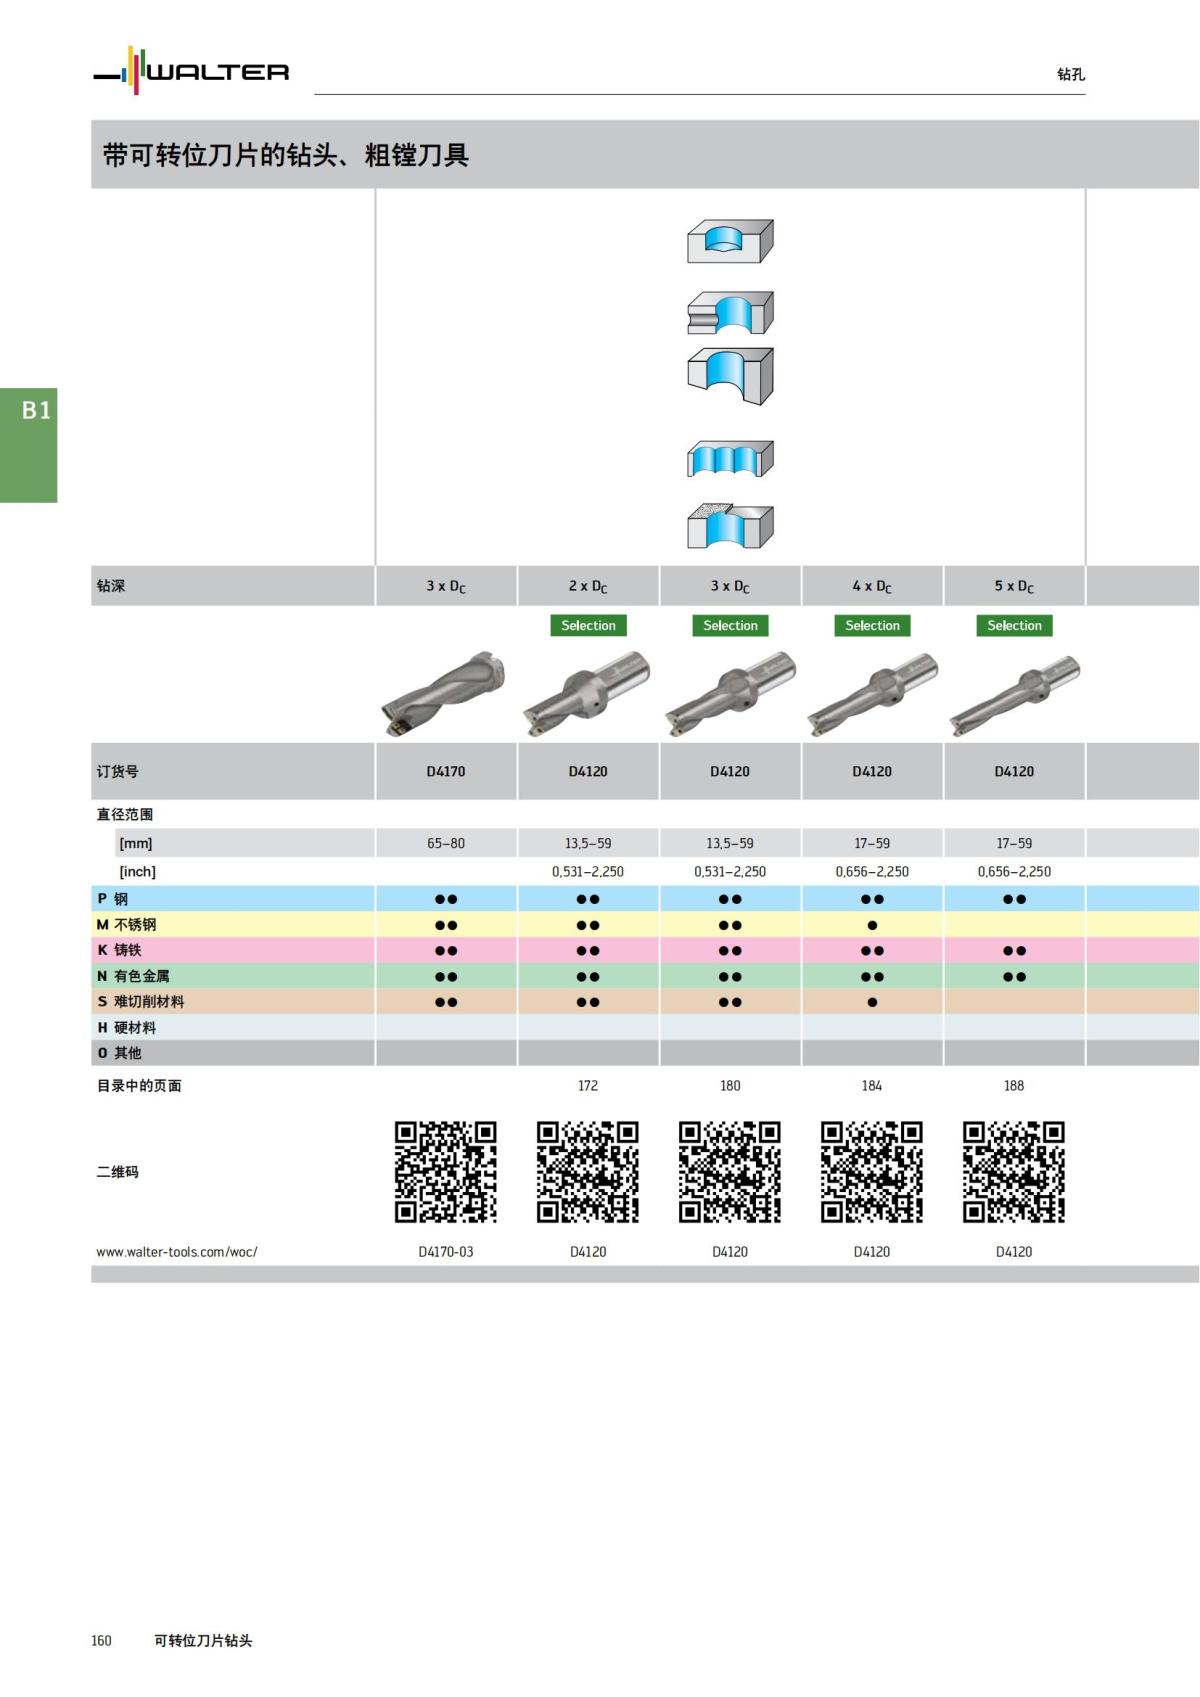Click the 二维码 row label
Screen dimensions: 1200x1697
pos(117,1172)
